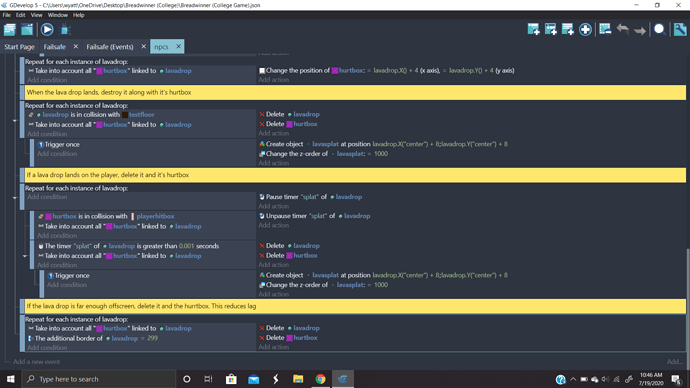Open the debugger preview icon next to play
This screenshot has height=388, width=690.
tap(65, 29)
